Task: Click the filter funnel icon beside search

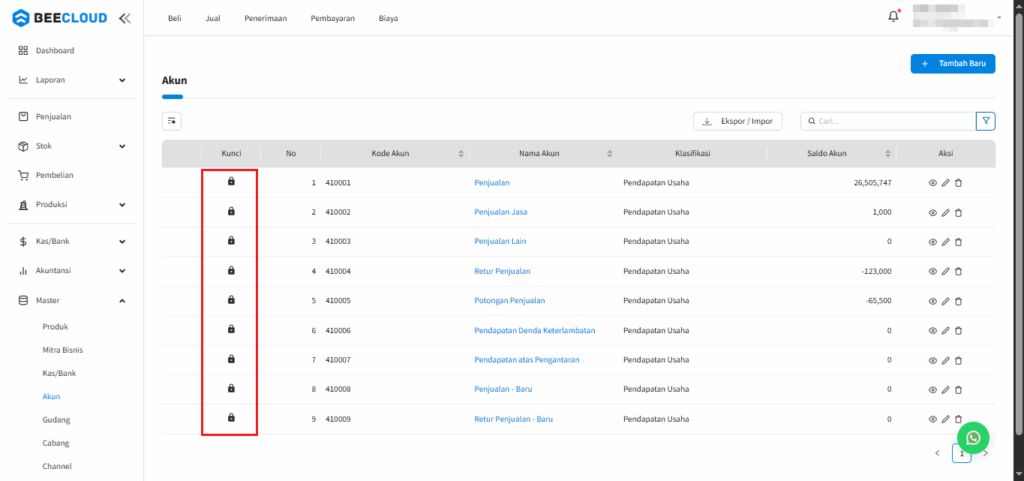Action: [986, 121]
